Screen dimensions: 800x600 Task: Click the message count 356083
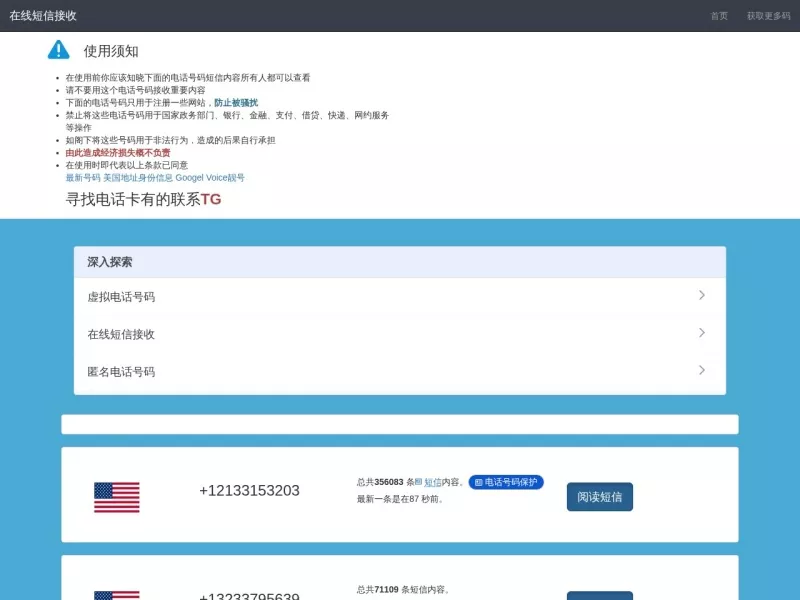pos(389,482)
